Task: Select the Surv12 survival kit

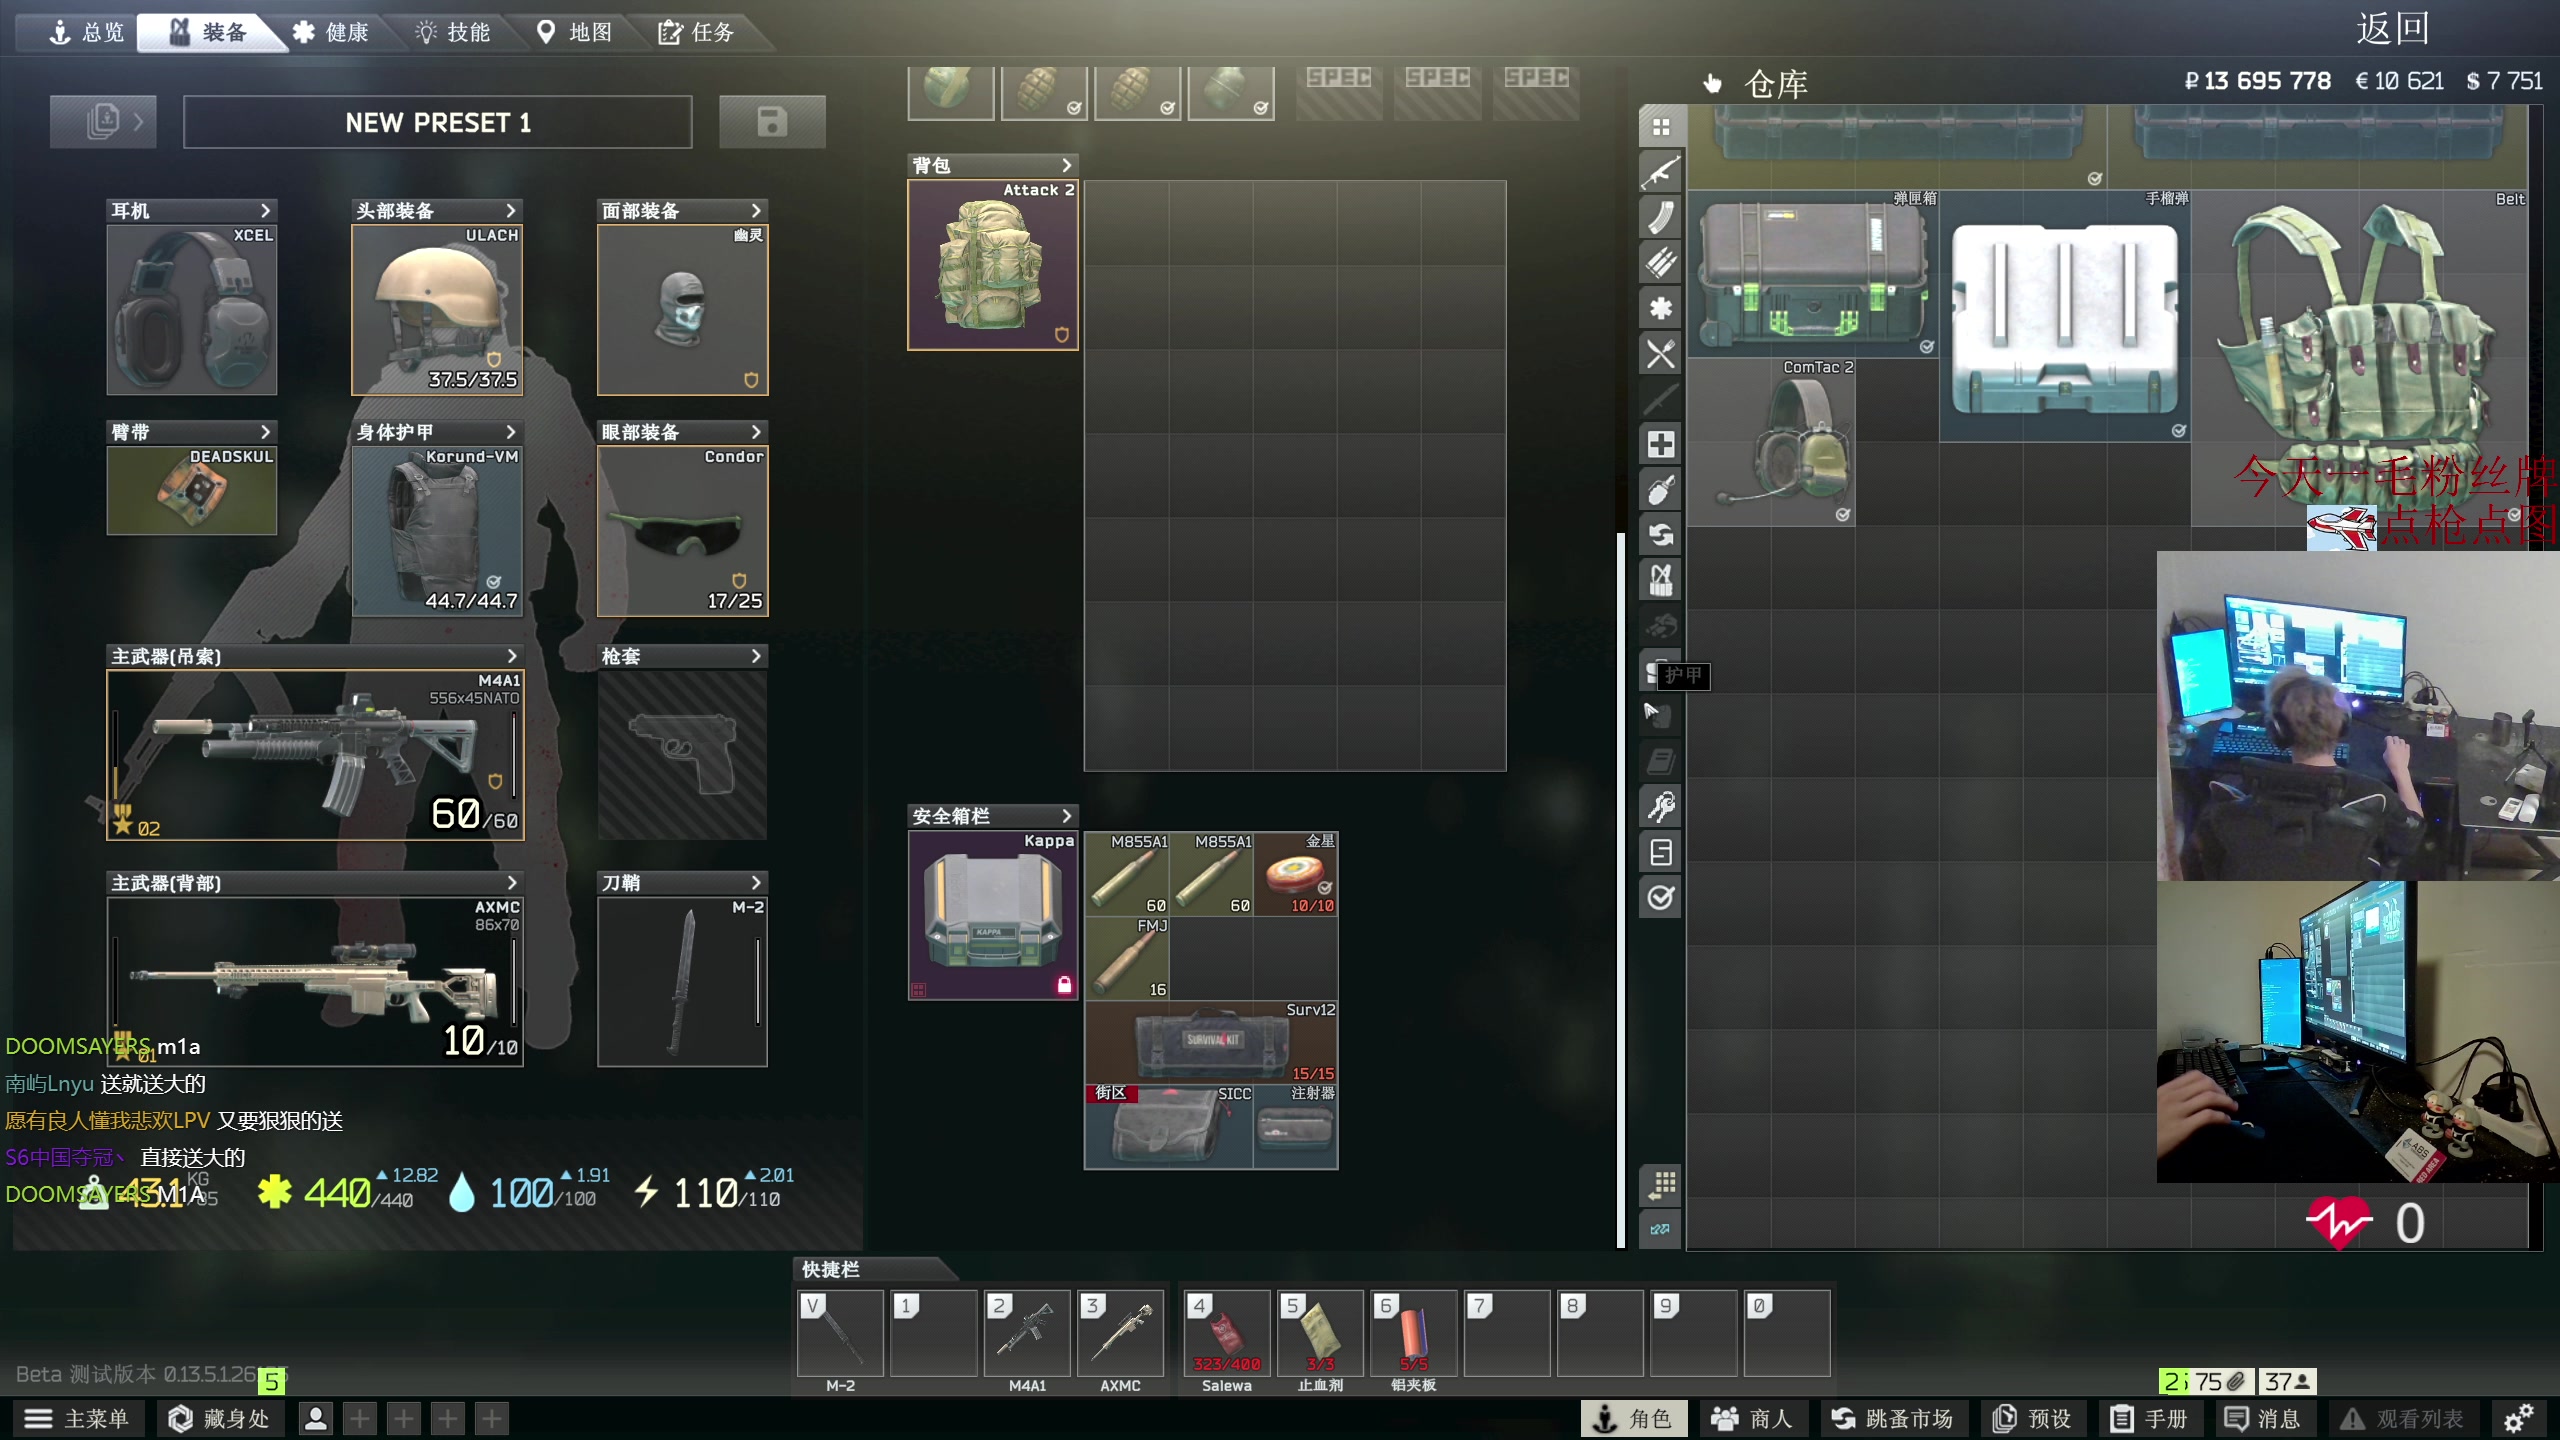Action: coord(1211,1042)
